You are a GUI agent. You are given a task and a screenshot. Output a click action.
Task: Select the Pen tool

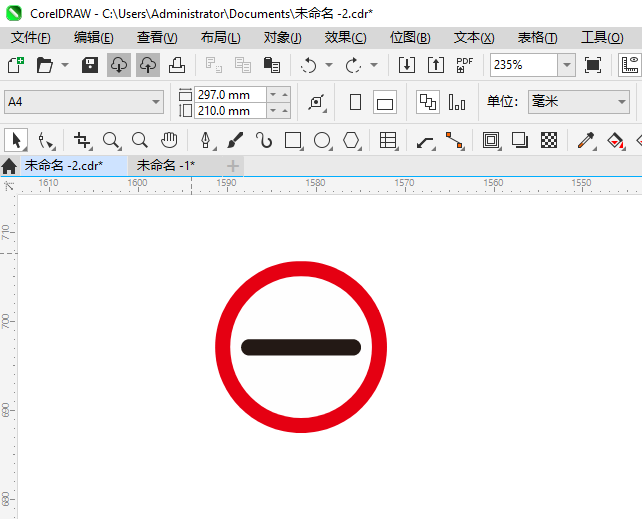[x=206, y=140]
